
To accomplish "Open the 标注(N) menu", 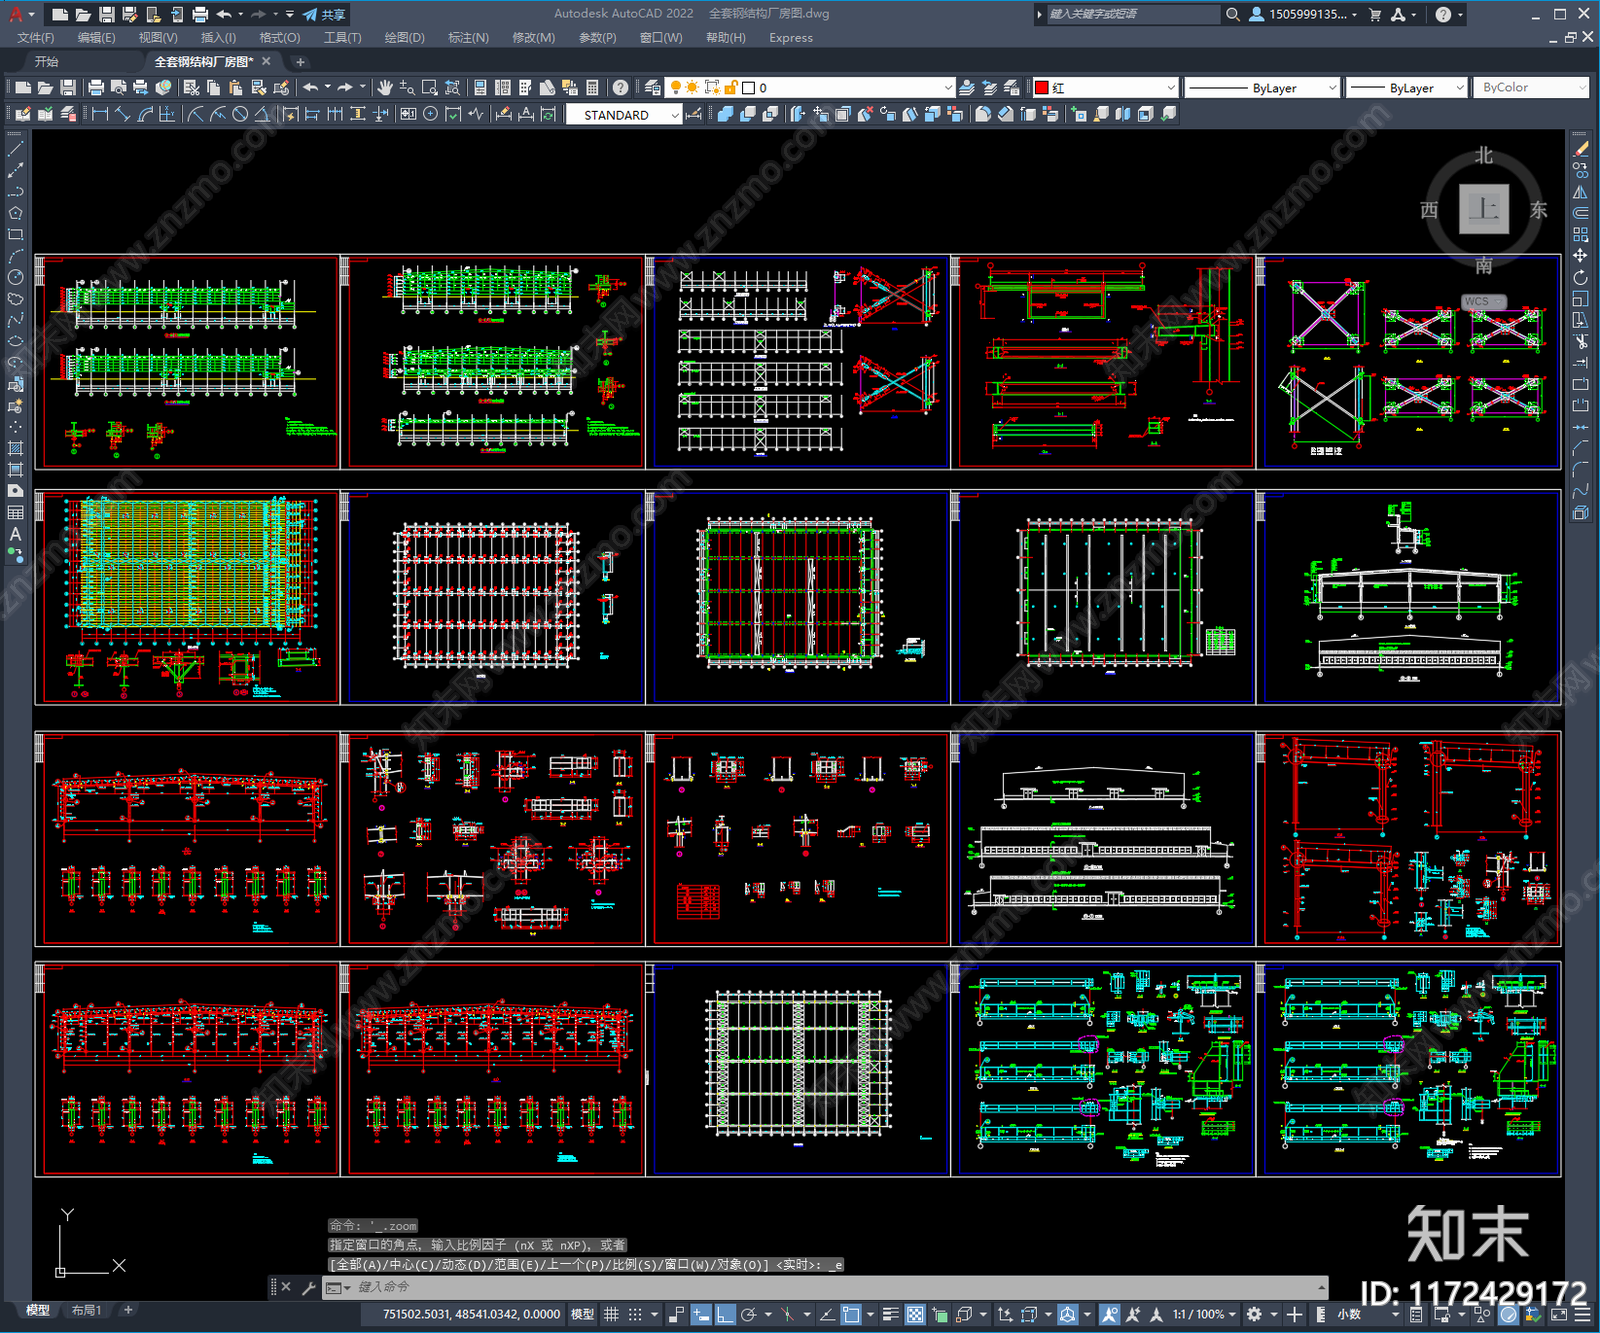I will tap(468, 38).
